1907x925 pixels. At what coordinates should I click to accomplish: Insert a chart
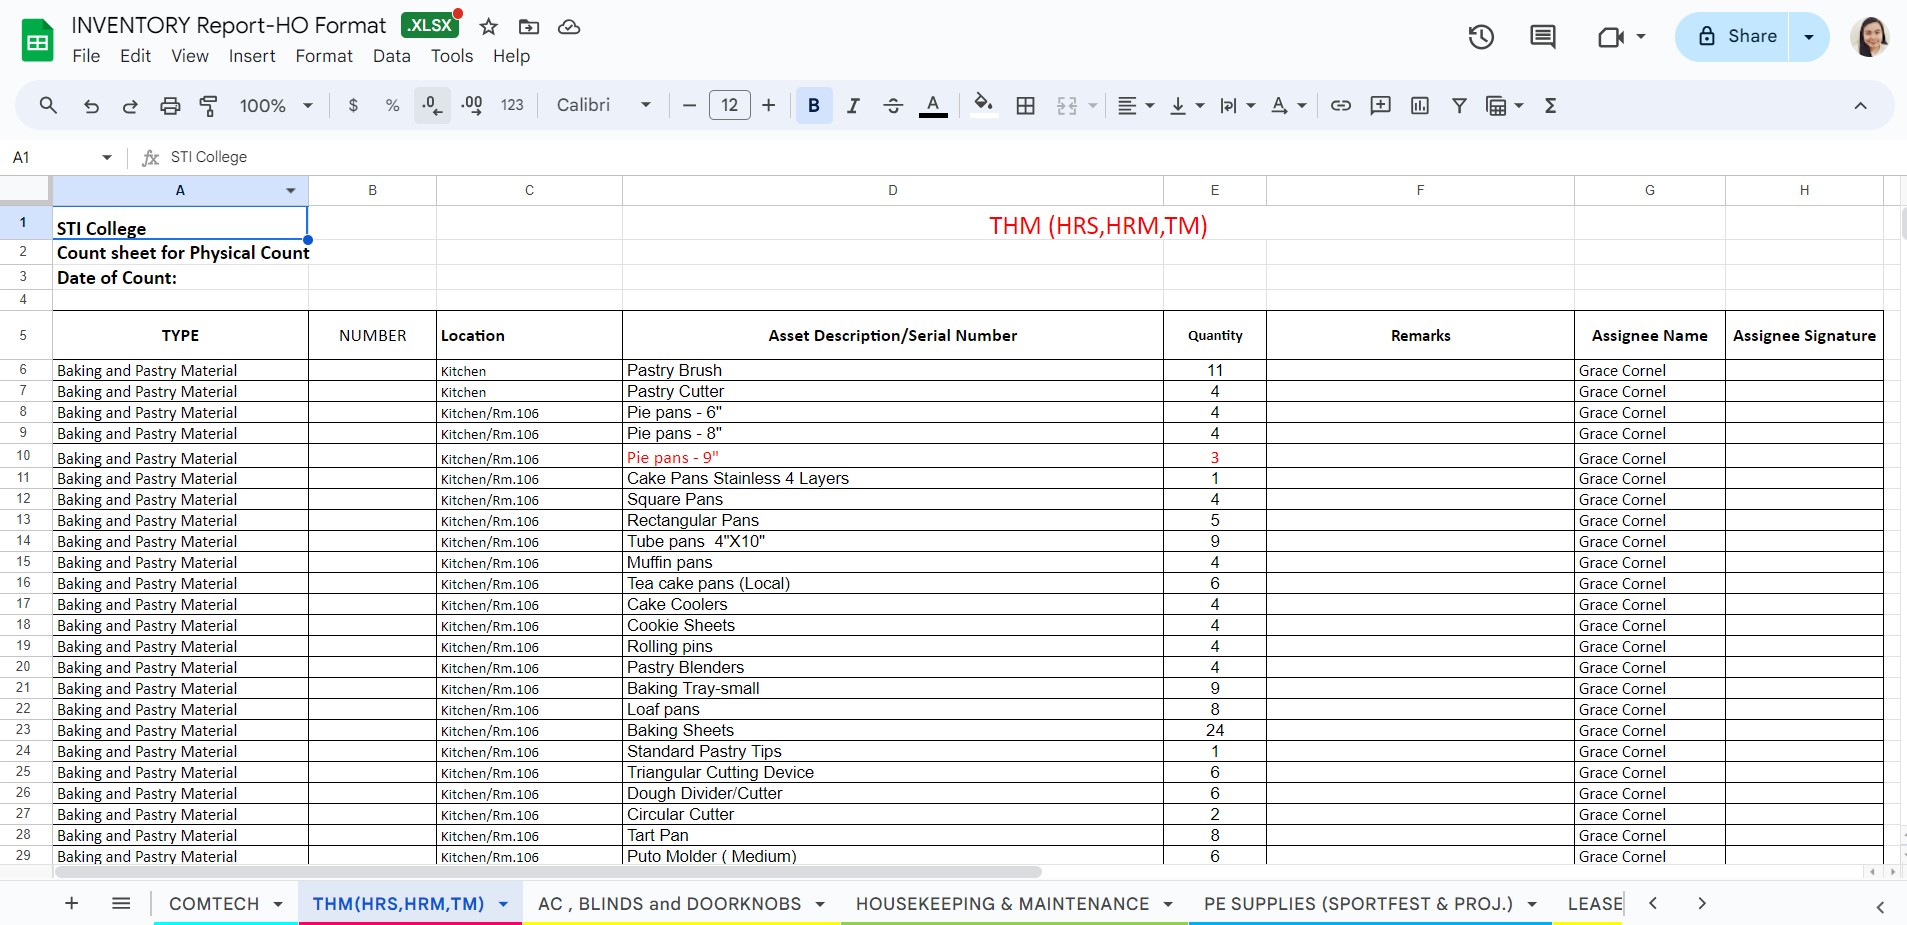[x=1420, y=105]
